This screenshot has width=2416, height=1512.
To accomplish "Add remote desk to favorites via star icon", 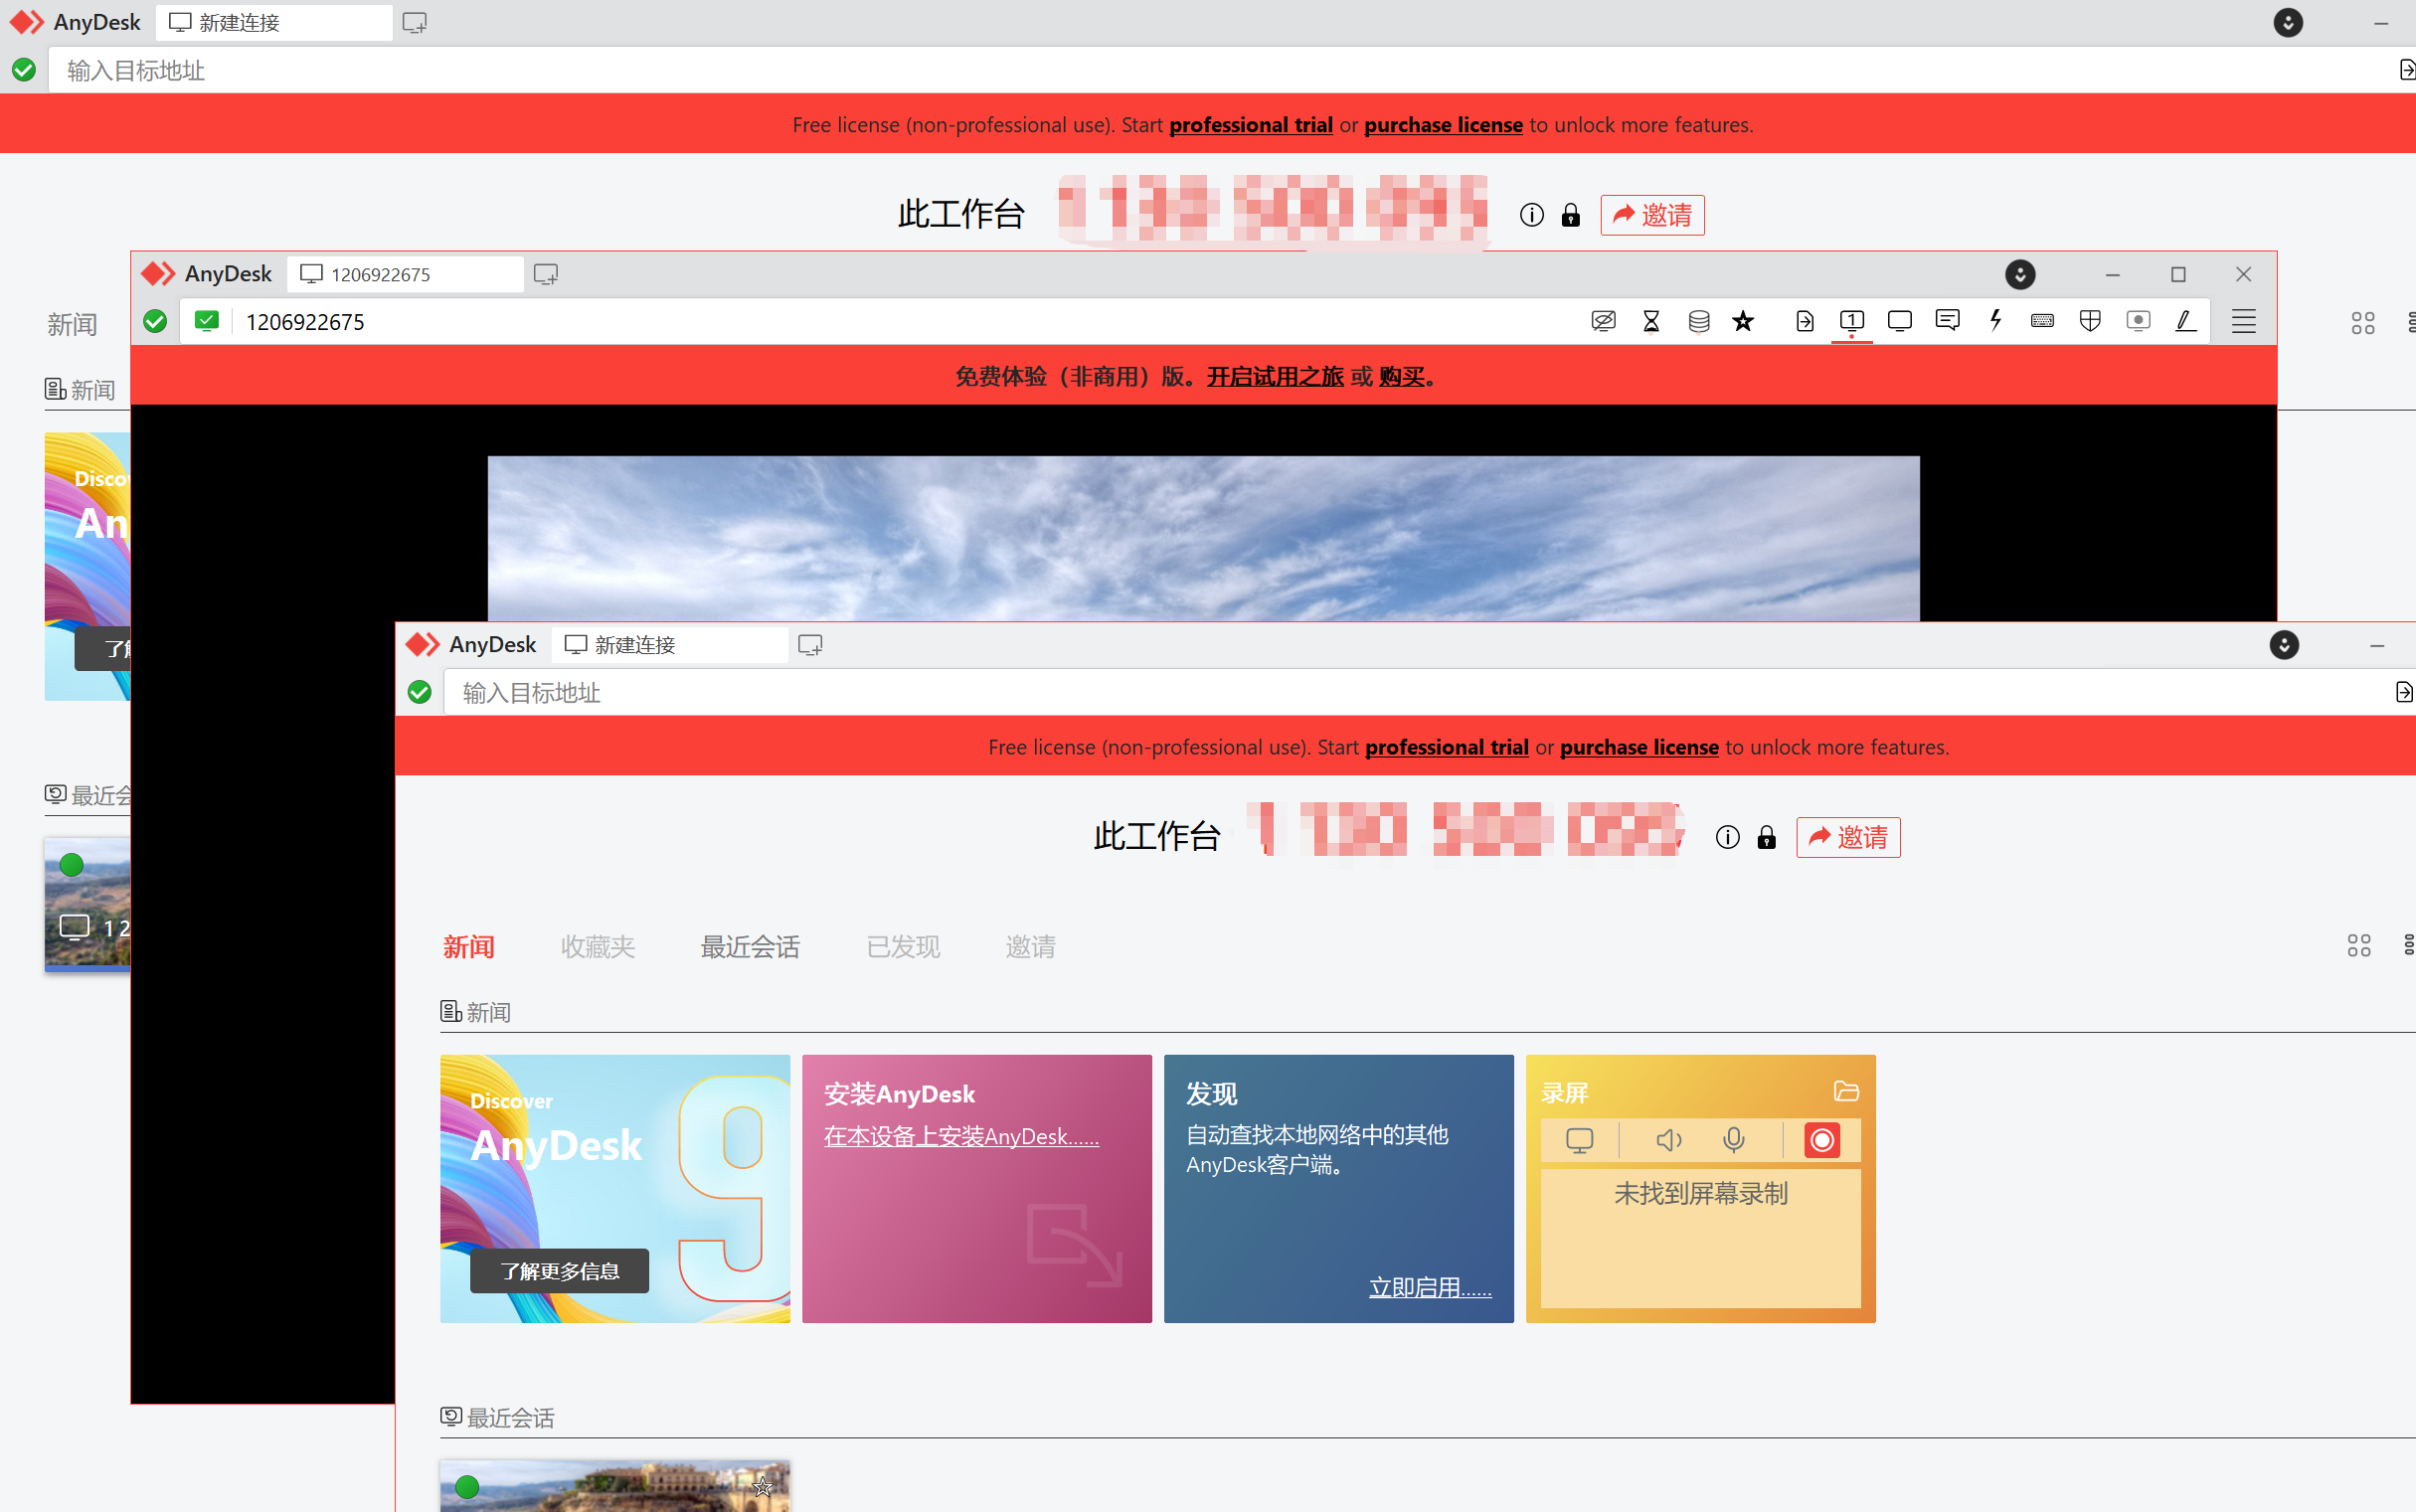I will [x=1743, y=321].
